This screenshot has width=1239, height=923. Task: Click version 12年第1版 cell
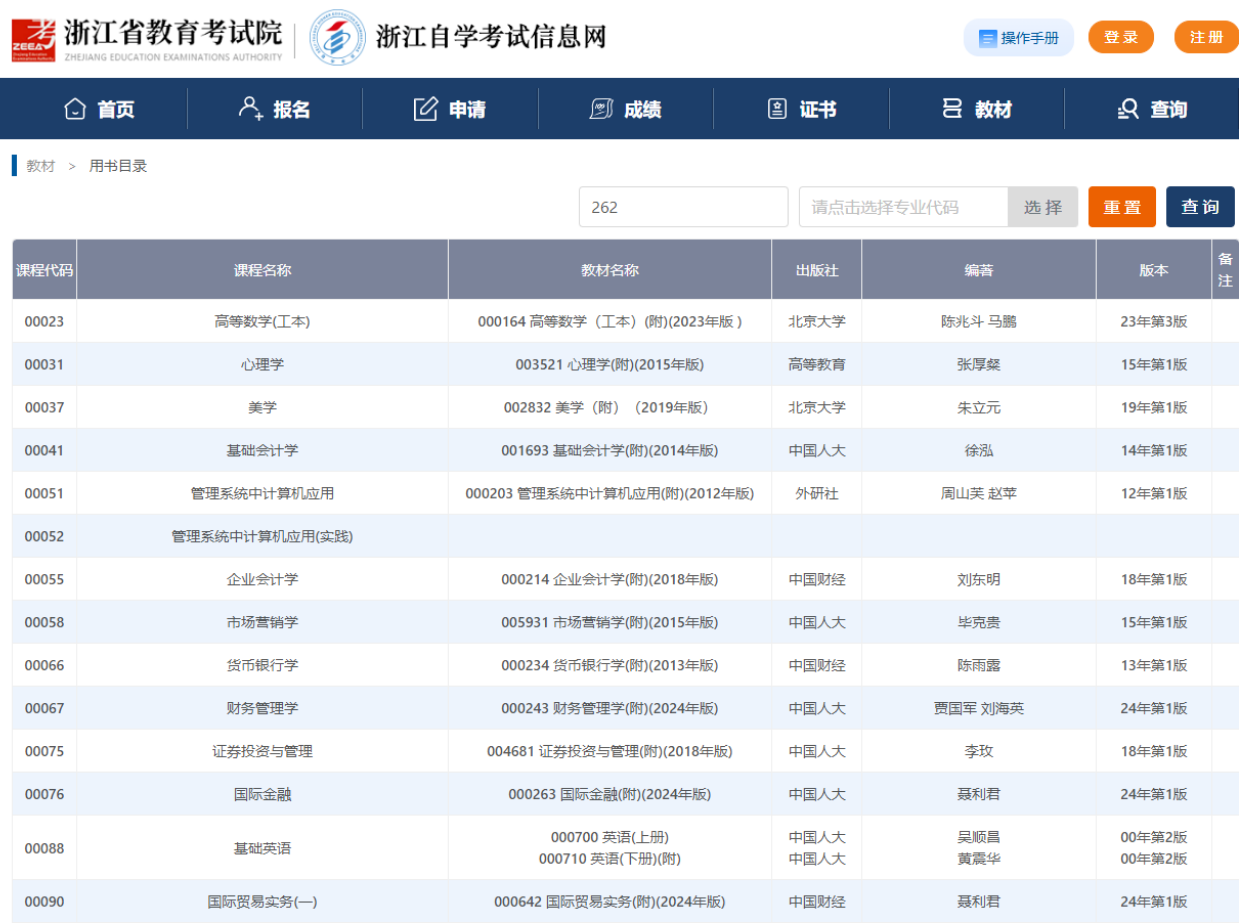click(1154, 493)
